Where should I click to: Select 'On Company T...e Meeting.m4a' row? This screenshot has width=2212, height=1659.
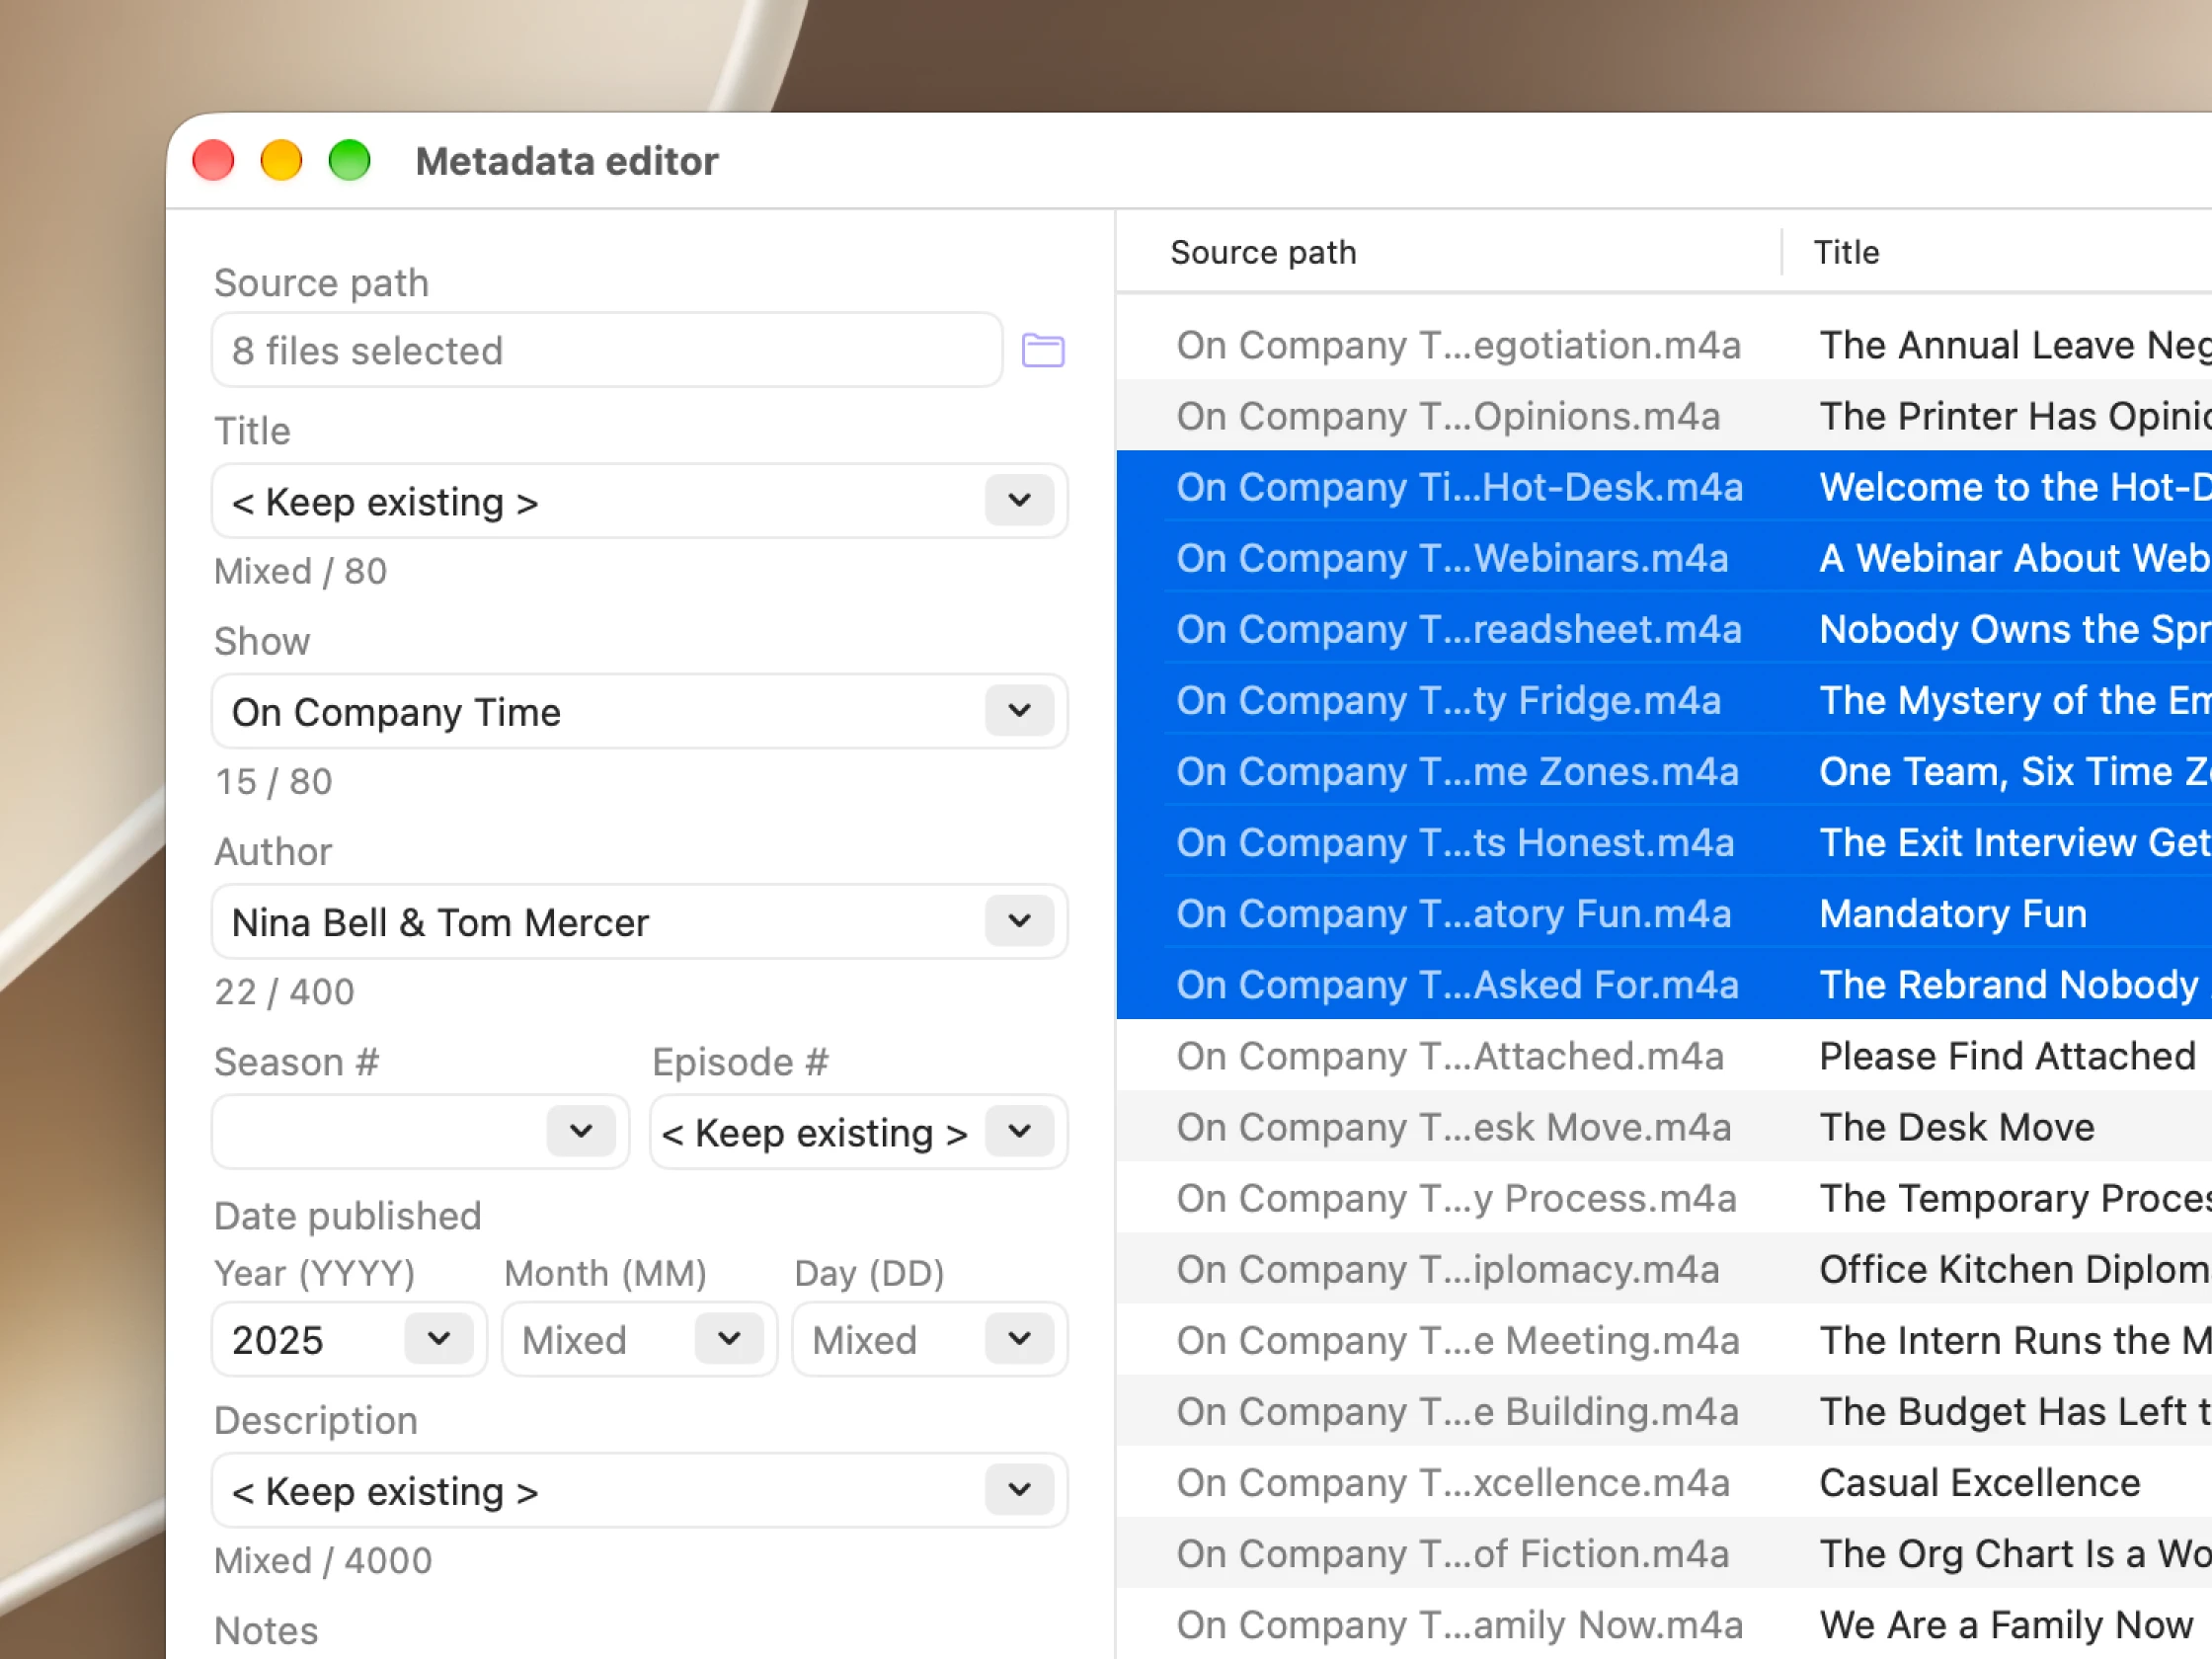1664,1340
